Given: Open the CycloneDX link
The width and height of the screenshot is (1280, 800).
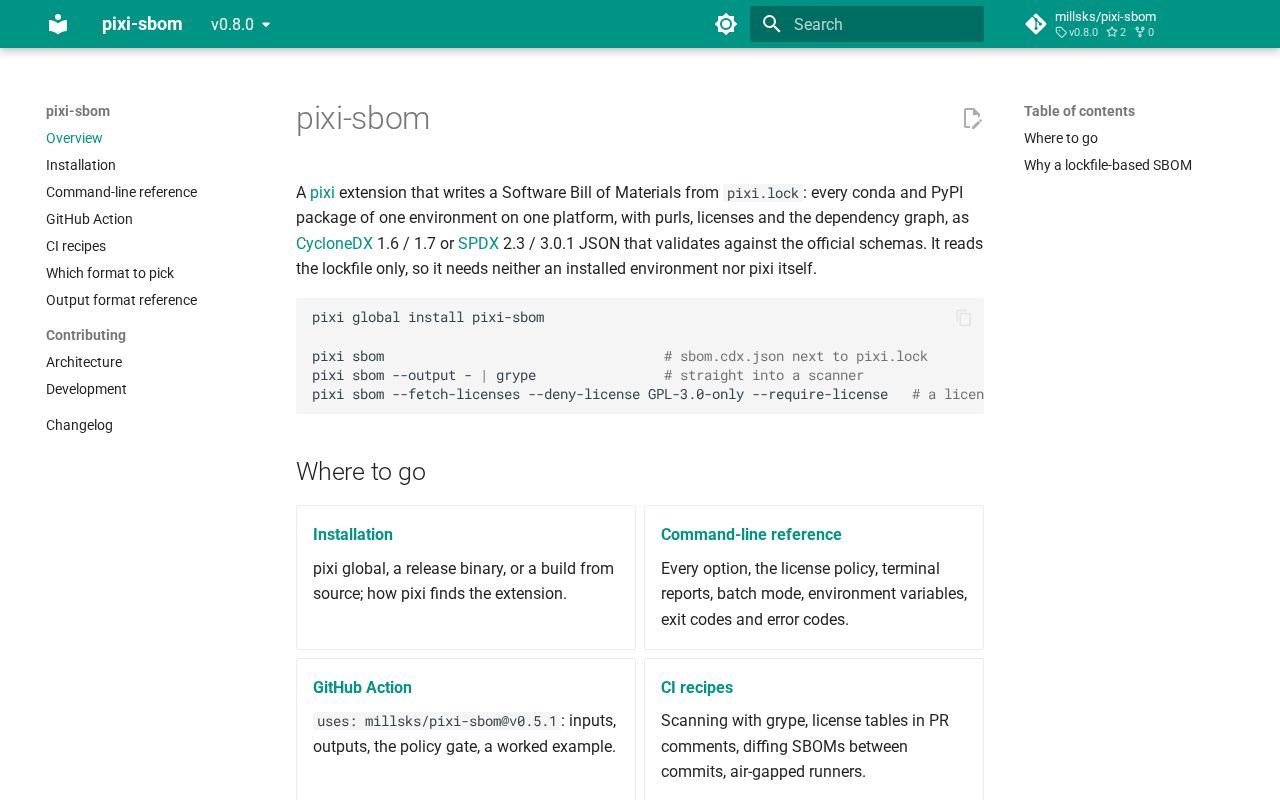Looking at the screenshot, I should pyautogui.click(x=334, y=243).
